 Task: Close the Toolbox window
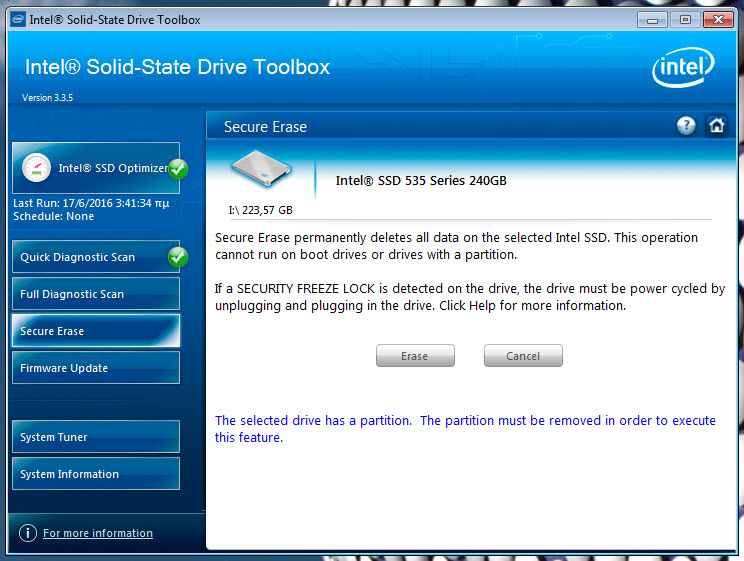pos(718,20)
